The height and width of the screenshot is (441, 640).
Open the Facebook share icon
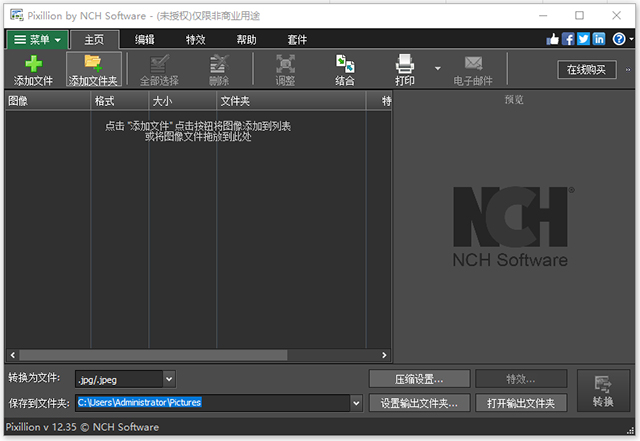(x=568, y=39)
